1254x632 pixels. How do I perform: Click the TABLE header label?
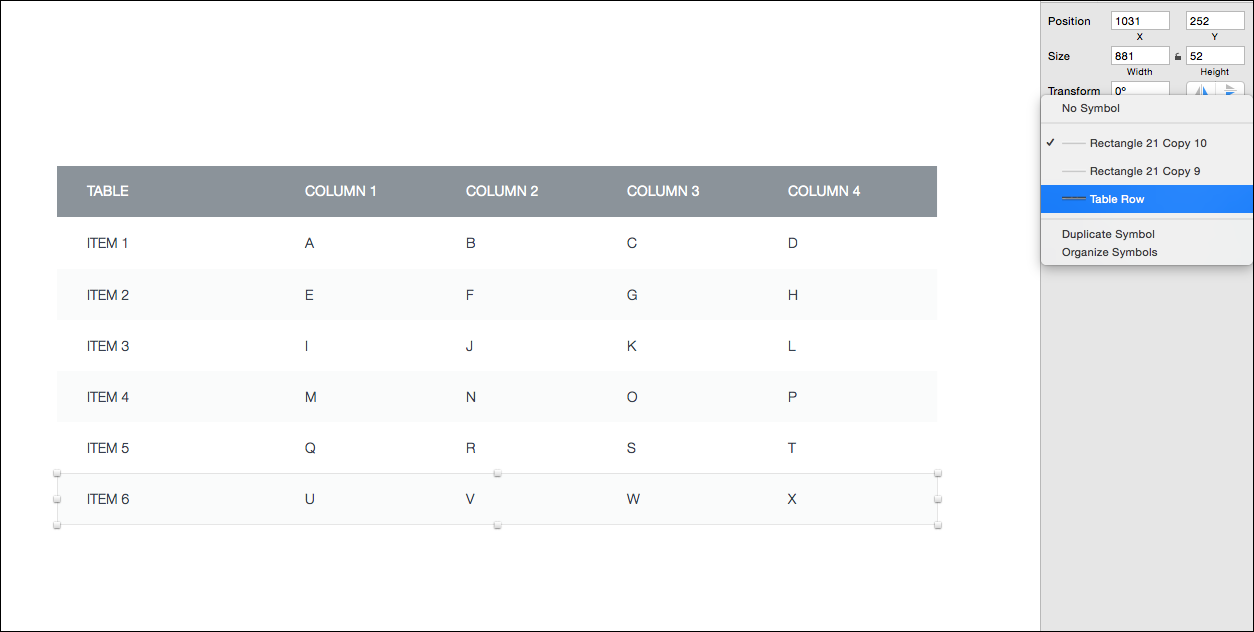[108, 191]
